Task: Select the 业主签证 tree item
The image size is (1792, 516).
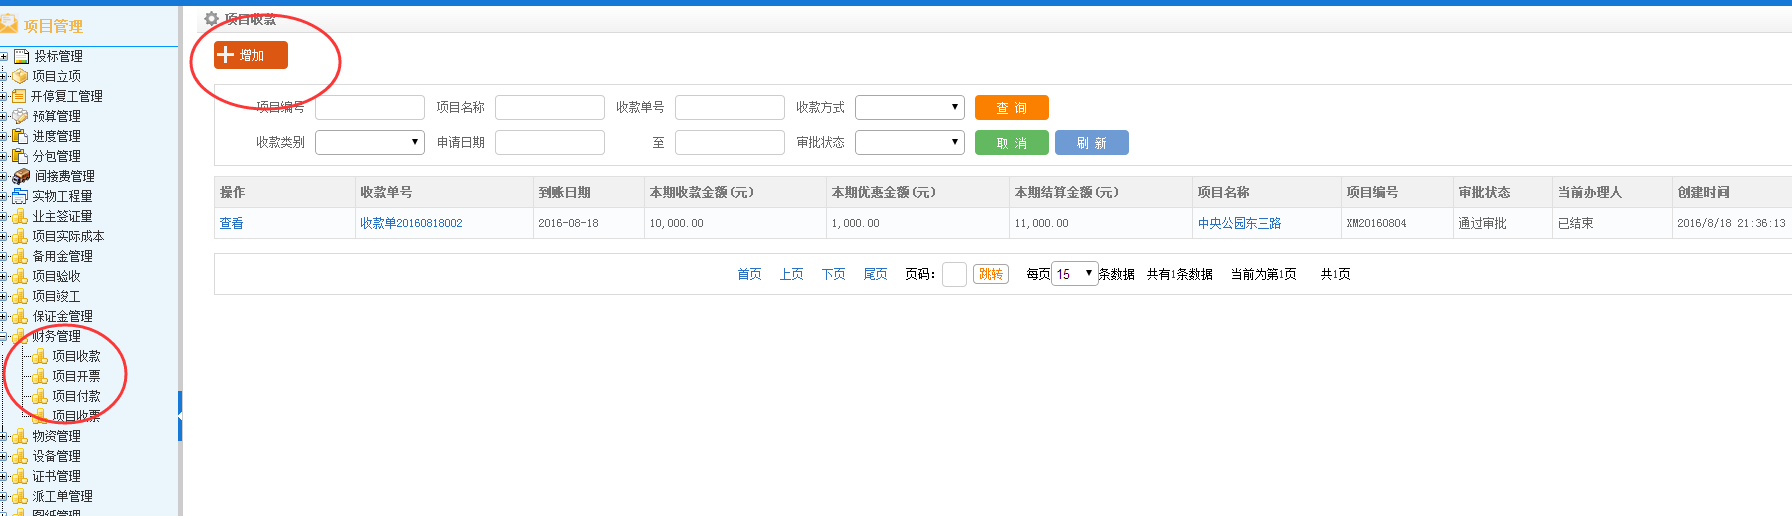Action: coord(62,216)
